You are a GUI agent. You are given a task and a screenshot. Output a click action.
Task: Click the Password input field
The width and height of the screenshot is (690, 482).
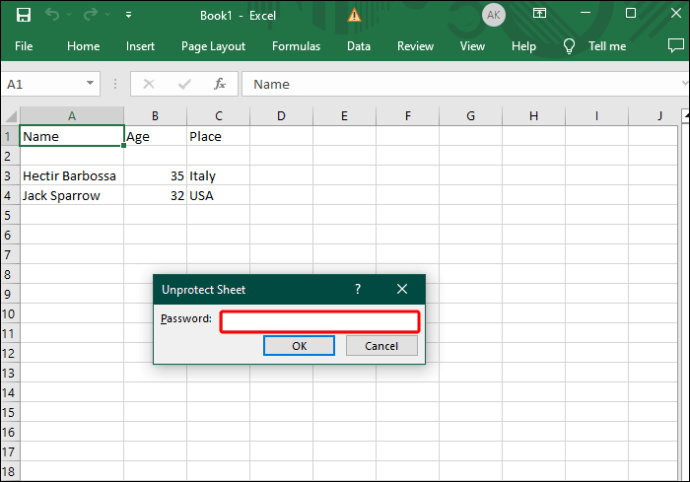320,322
